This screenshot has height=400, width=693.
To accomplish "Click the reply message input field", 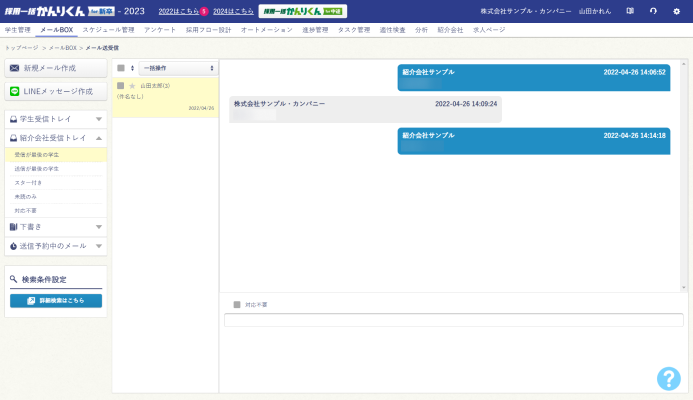I will point(453,320).
